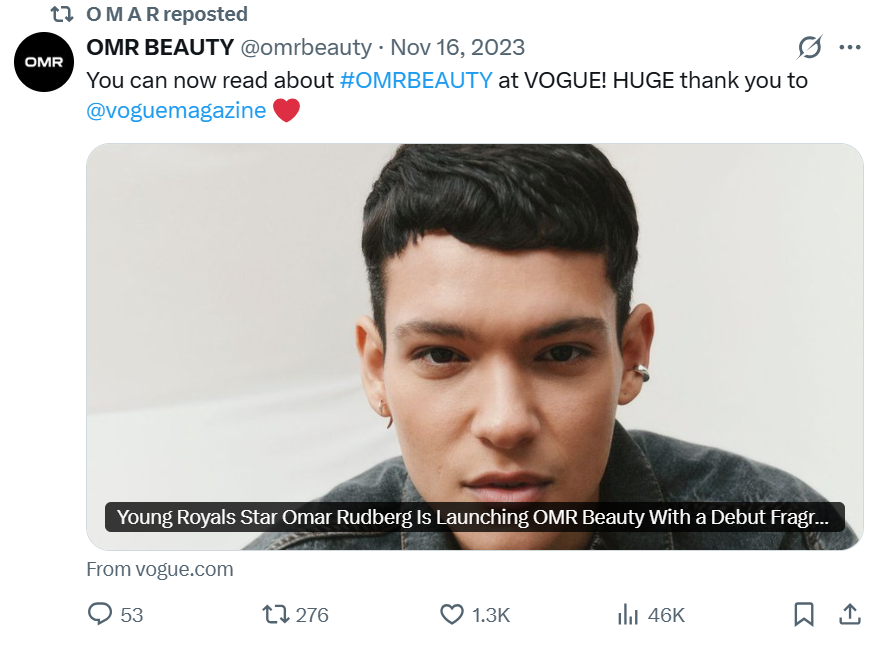Click the Nov 16, 2023 timestamp
Screen dimensions: 885x645
[457, 47]
